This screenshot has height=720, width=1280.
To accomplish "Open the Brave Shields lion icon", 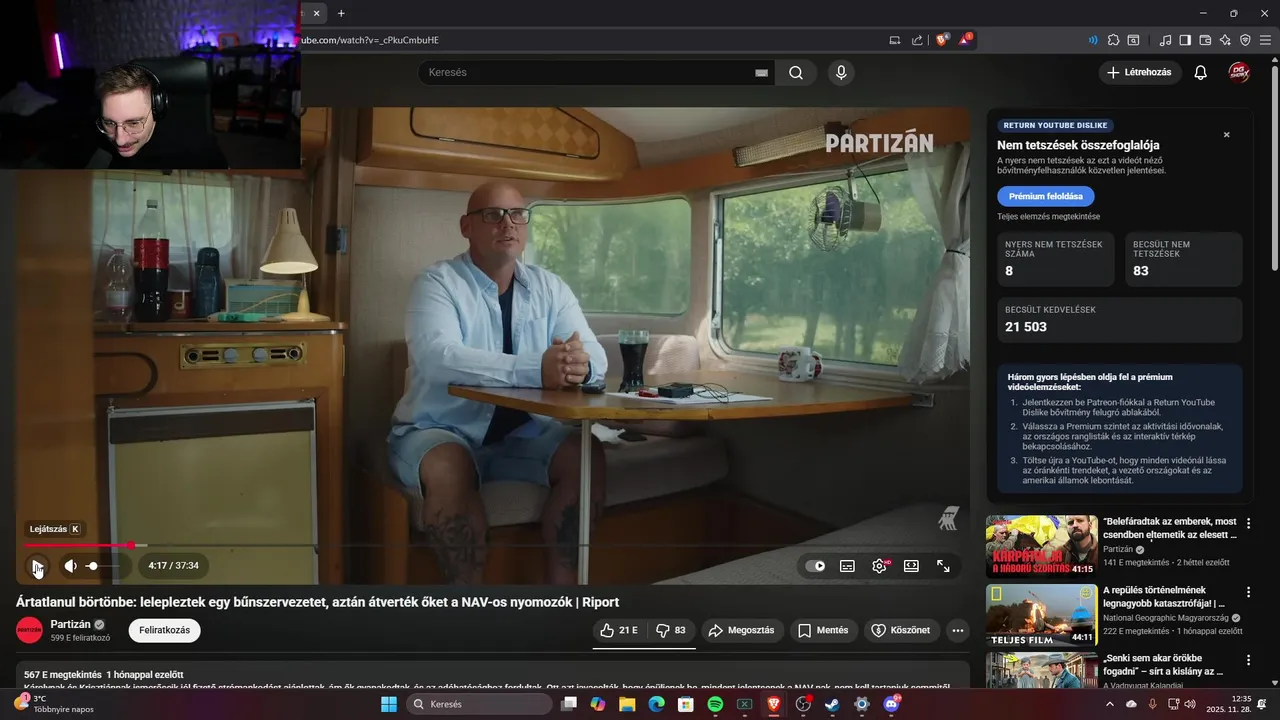I will (x=941, y=40).
